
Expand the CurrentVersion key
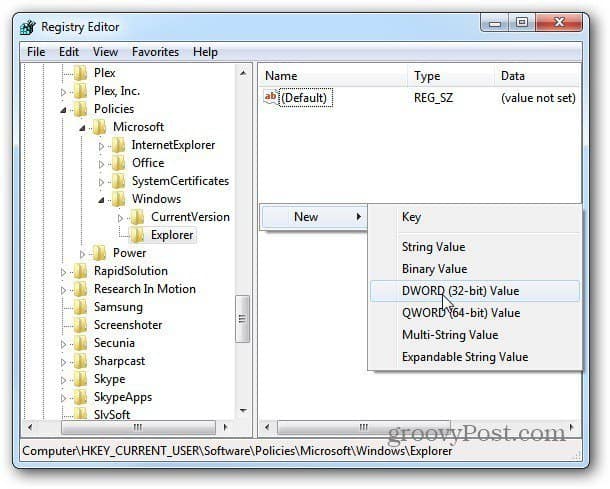[120, 218]
